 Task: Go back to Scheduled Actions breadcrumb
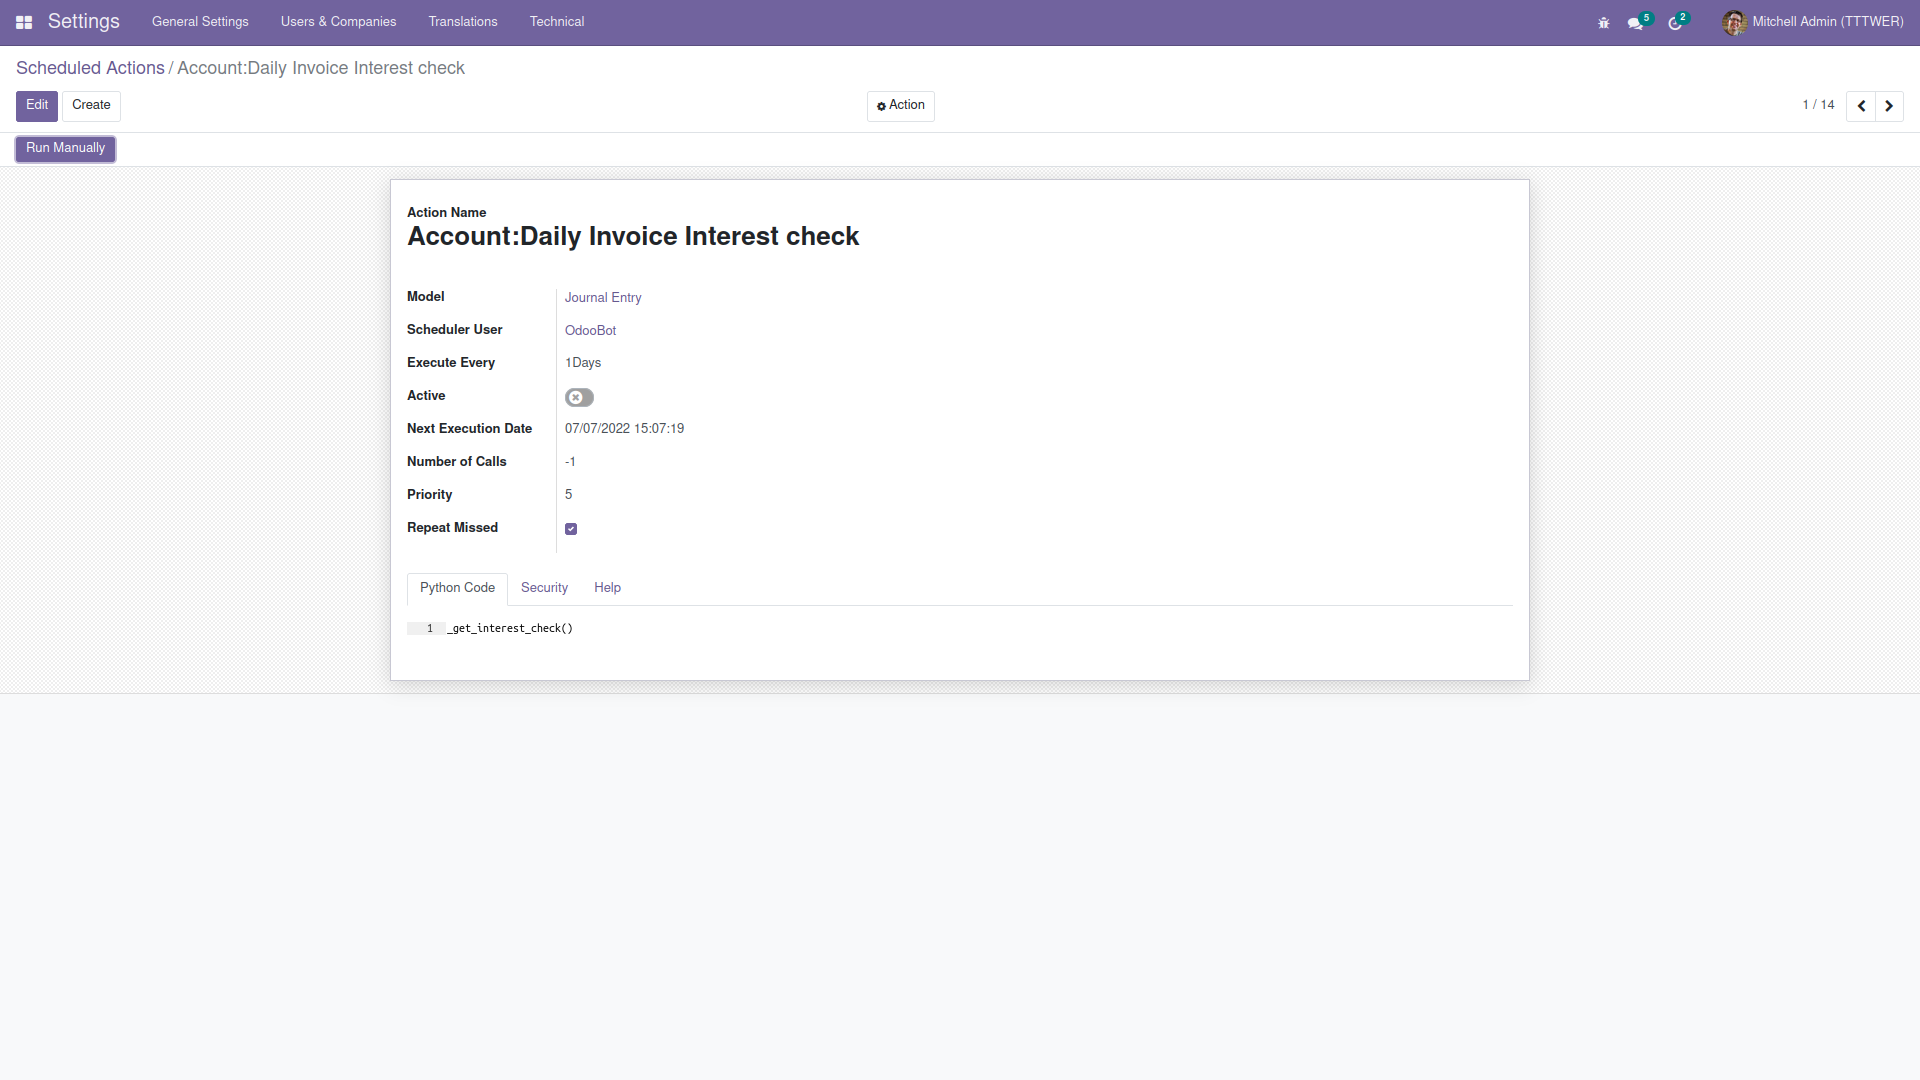[x=90, y=68]
